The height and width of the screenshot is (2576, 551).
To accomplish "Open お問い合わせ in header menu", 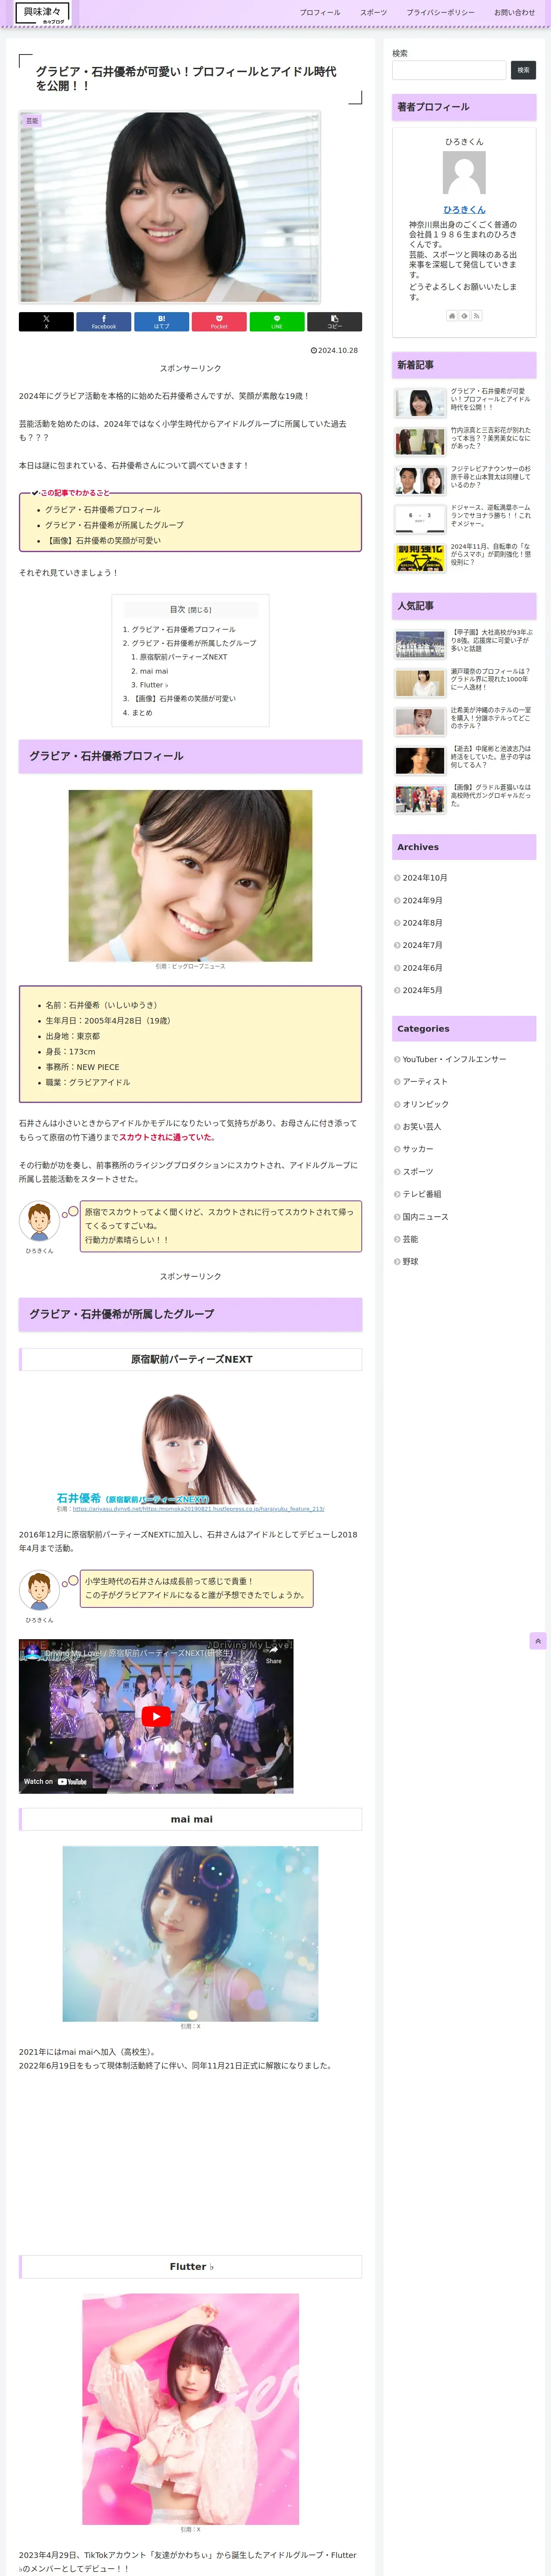I will pos(514,13).
